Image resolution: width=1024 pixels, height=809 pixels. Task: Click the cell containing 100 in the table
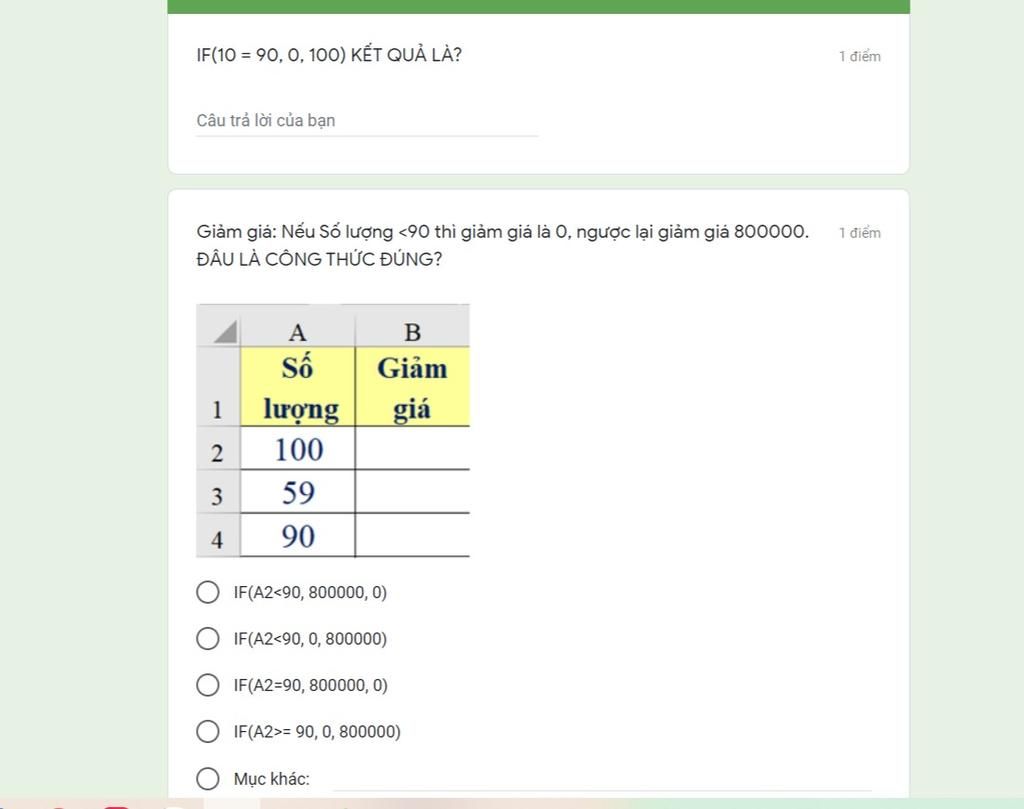click(x=298, y=450)
